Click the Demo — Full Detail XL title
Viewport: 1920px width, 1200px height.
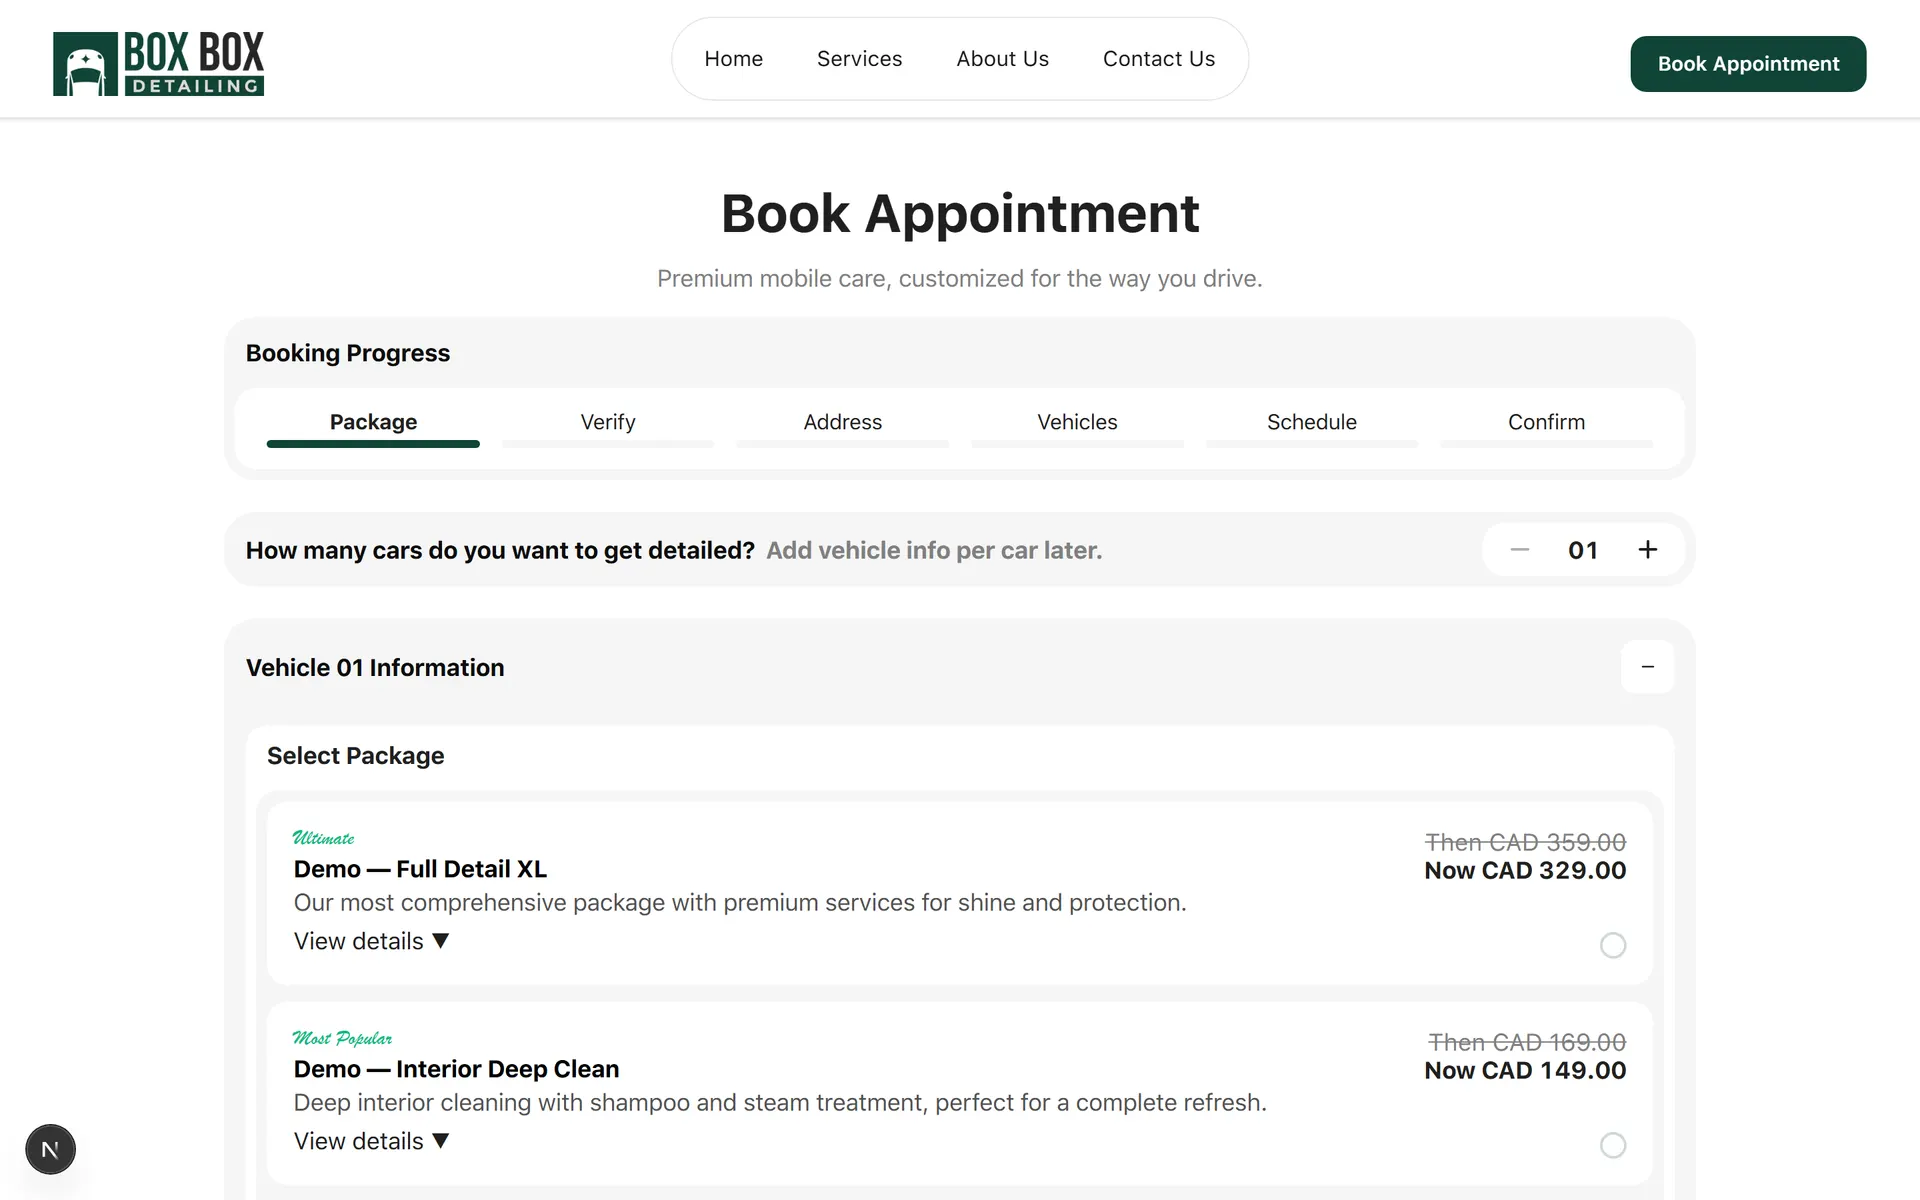tap(420, 869)
